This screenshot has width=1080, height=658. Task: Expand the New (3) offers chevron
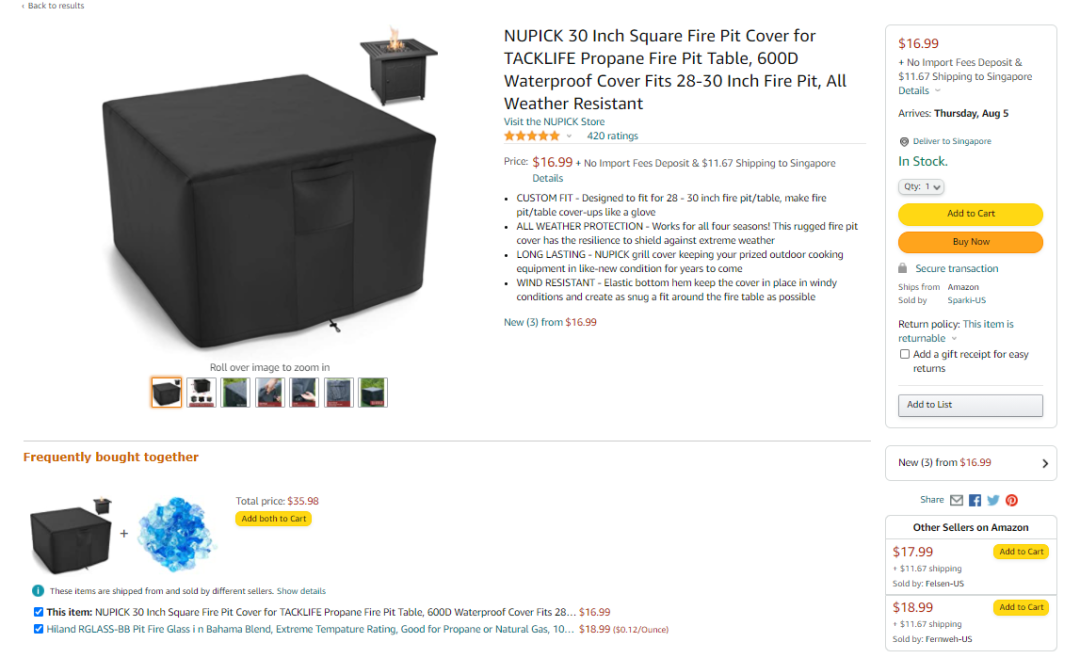click(x=1045, y=463)
